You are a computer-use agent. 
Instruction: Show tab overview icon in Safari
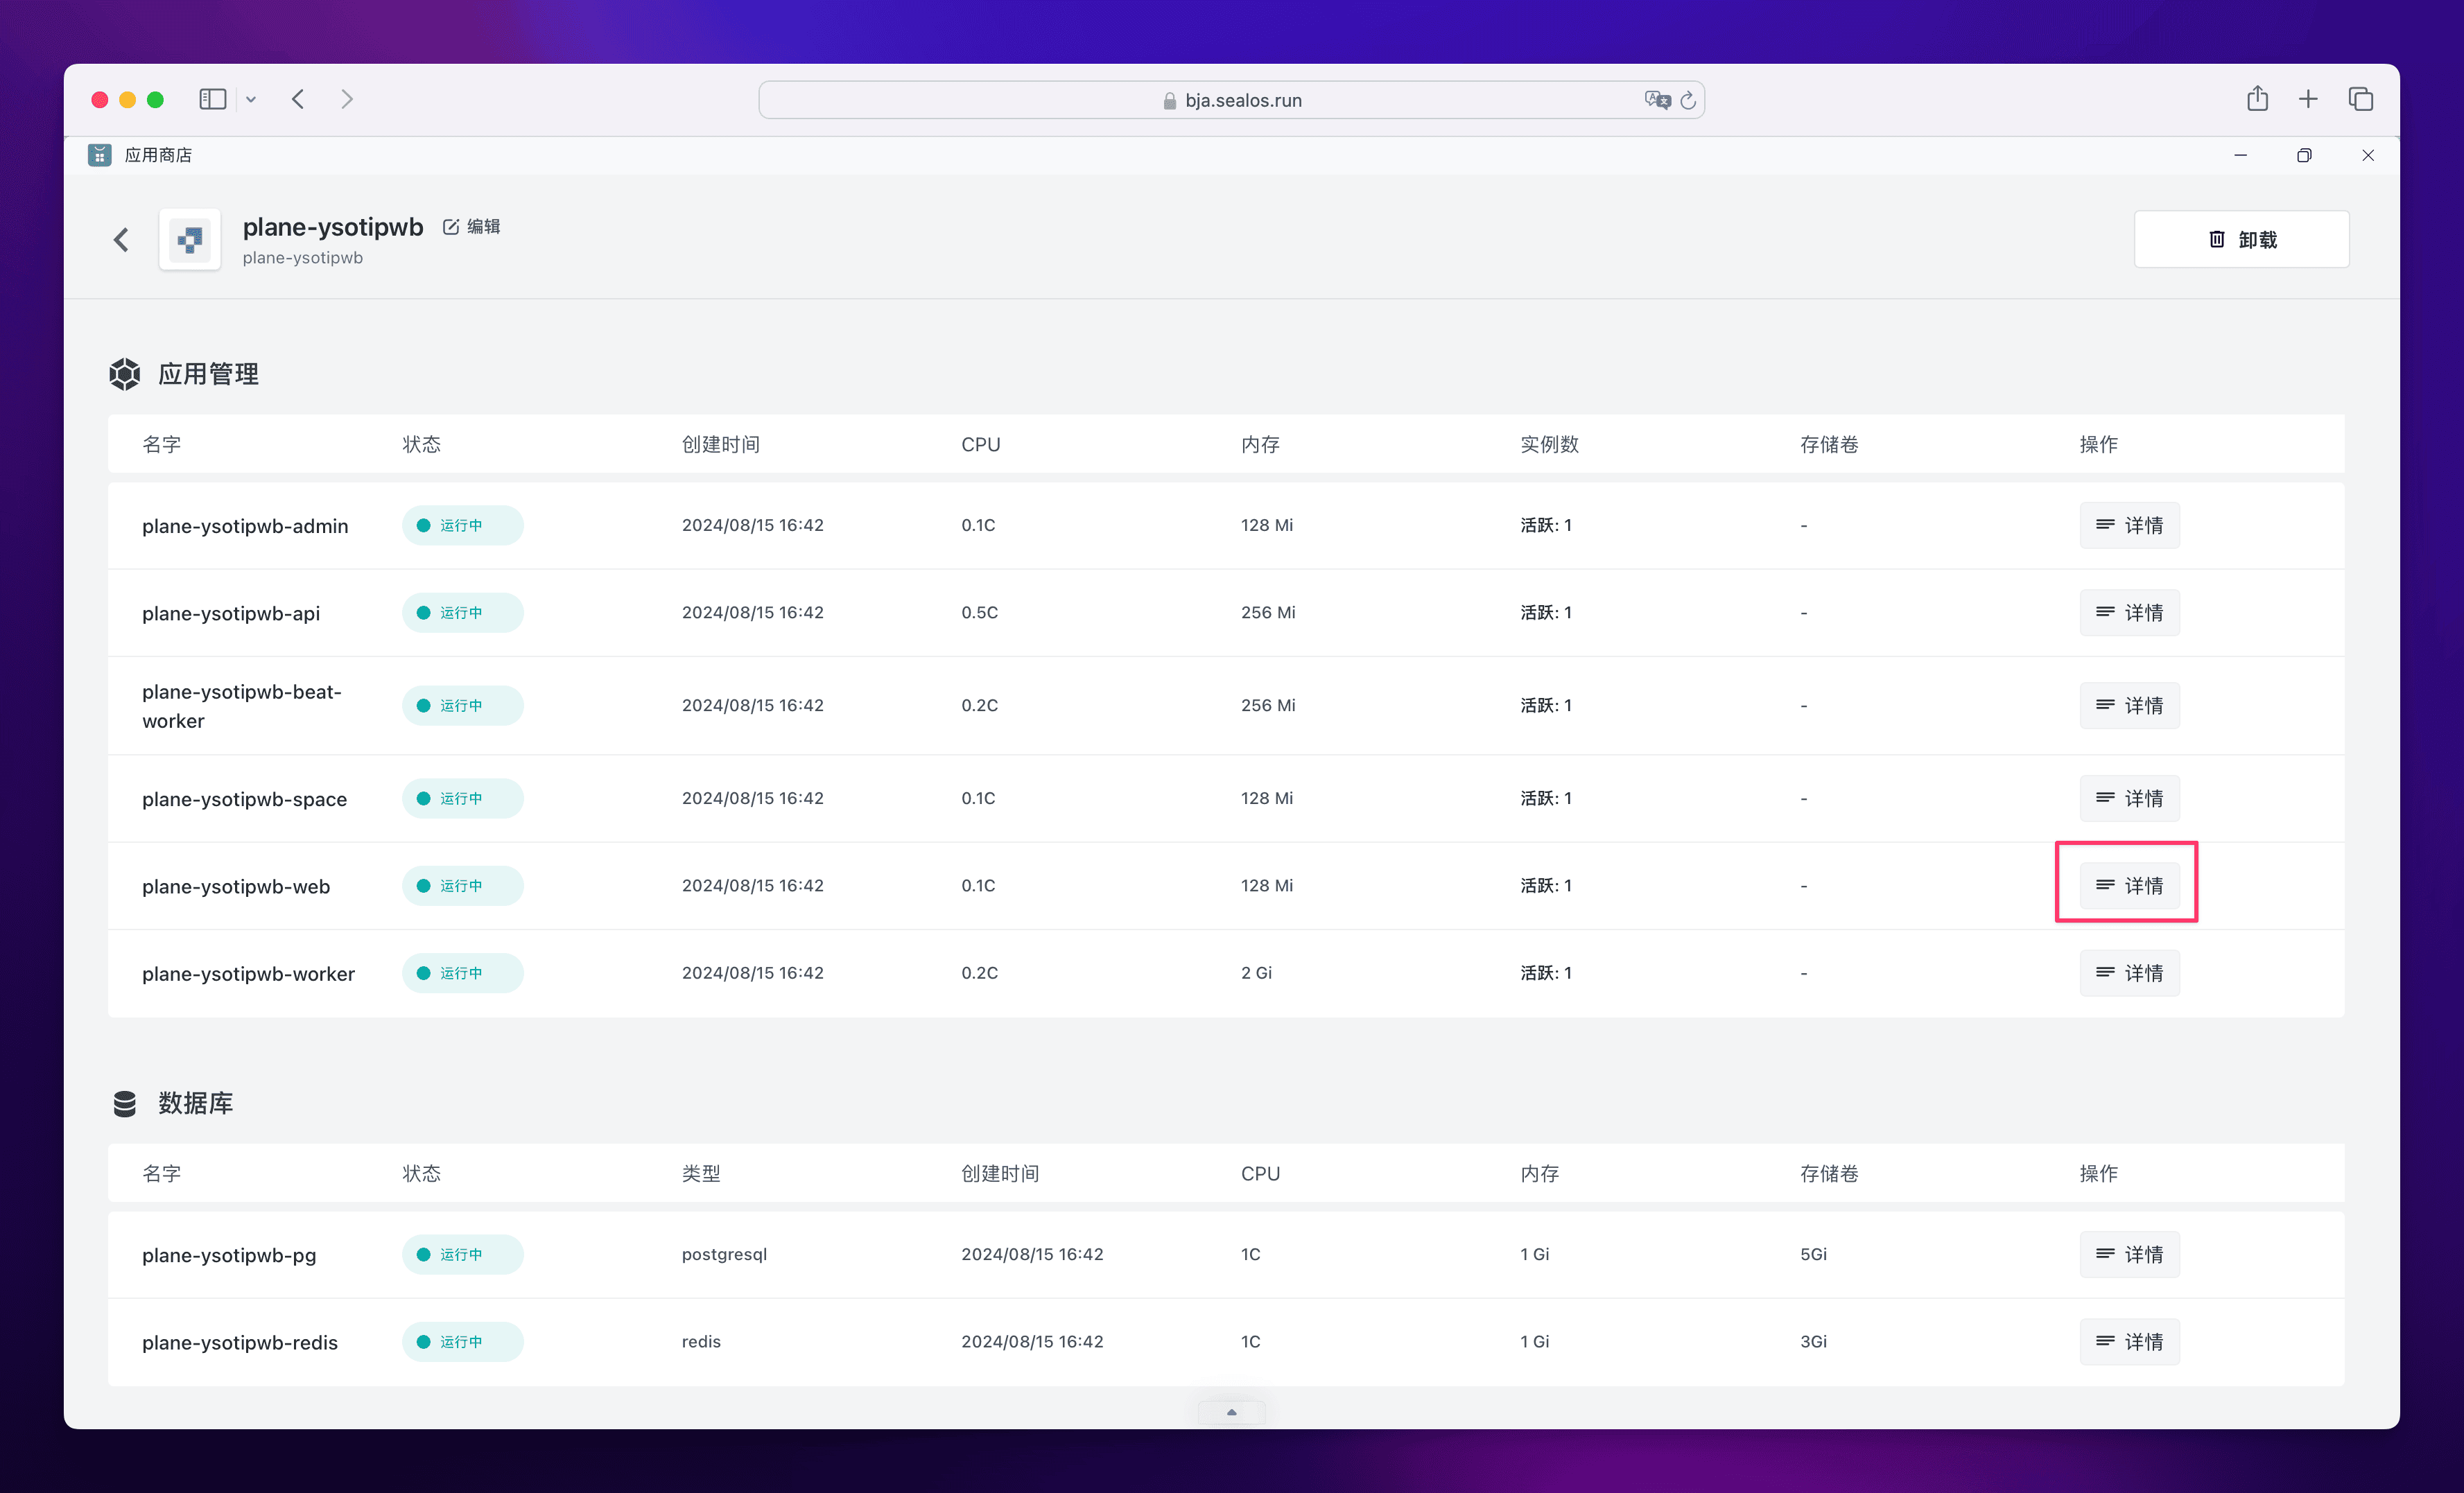click(2360, 99)
